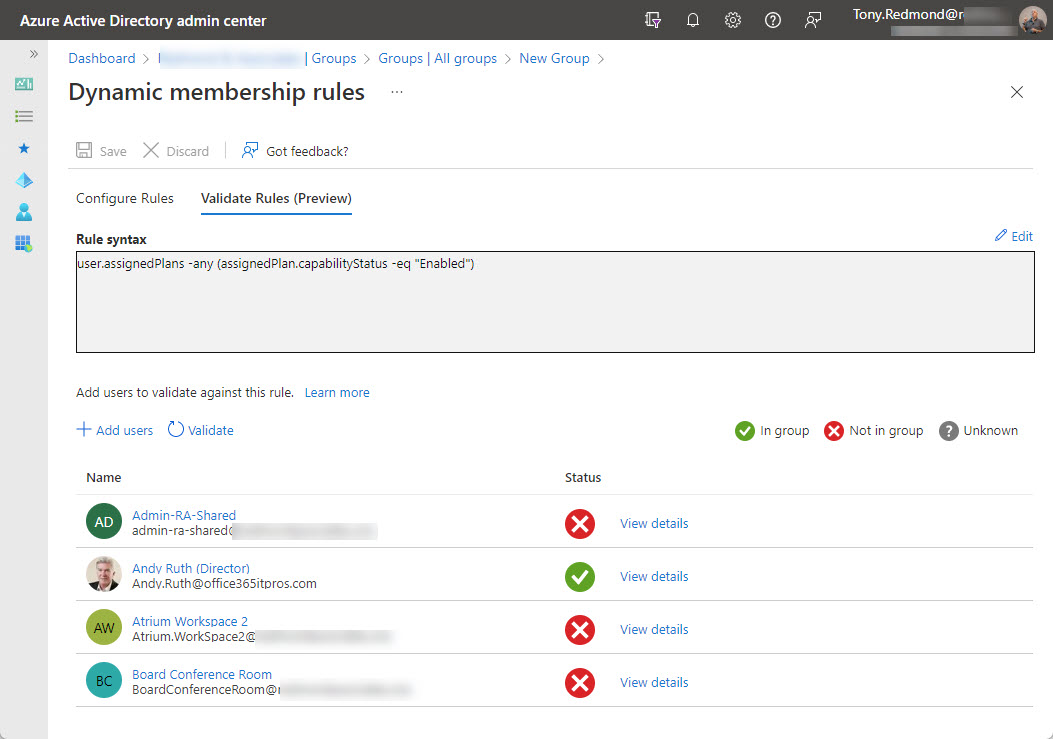
Task: Open the help question mark icon
Action: point(773,20)
